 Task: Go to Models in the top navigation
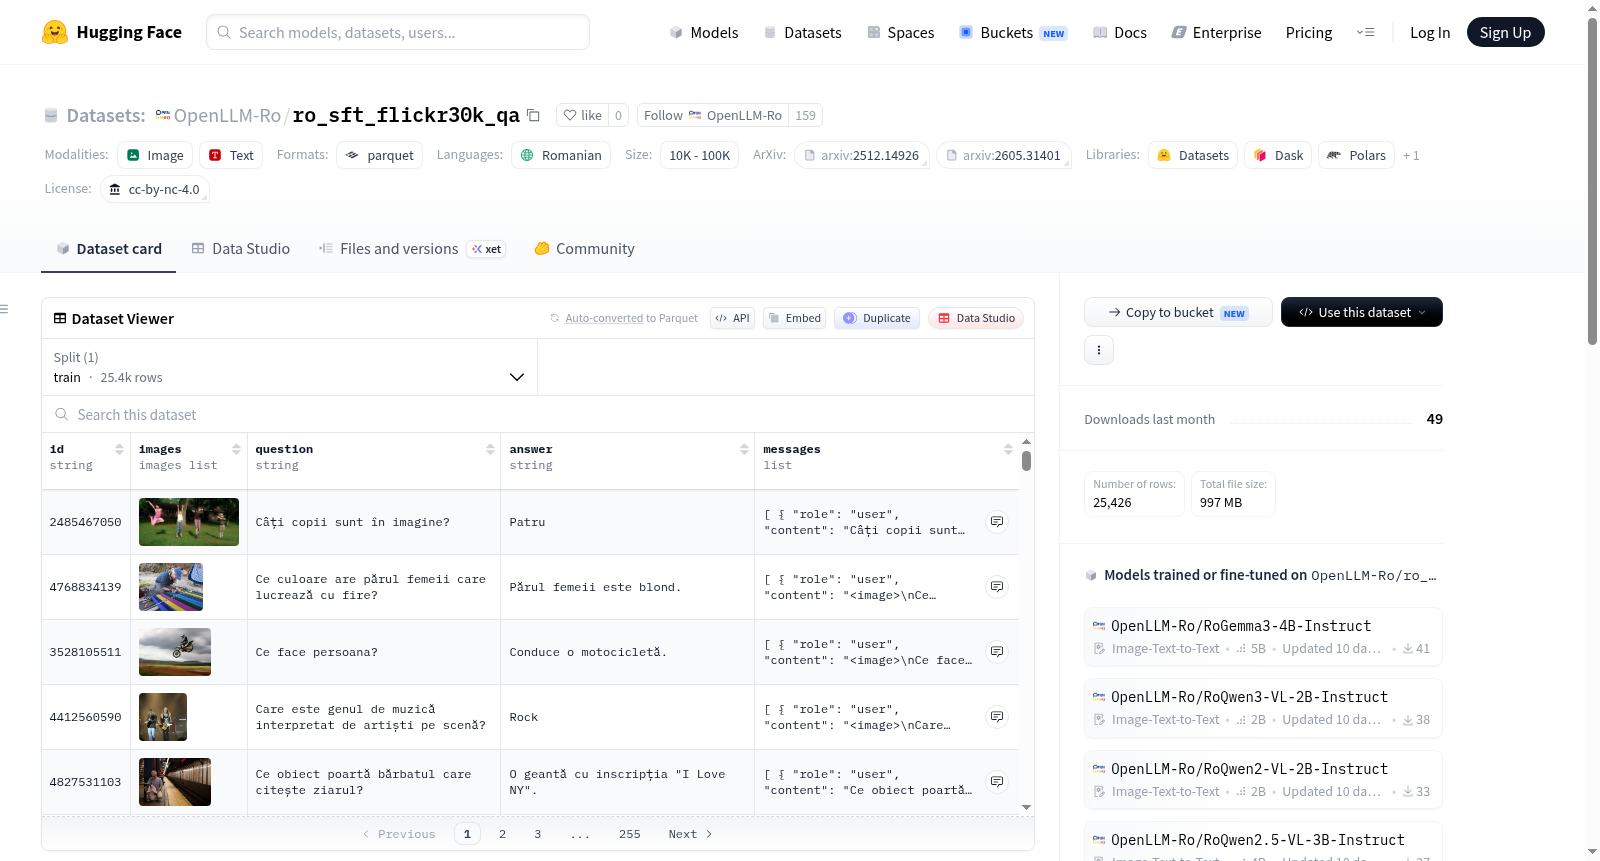click(x=704, y=32)
